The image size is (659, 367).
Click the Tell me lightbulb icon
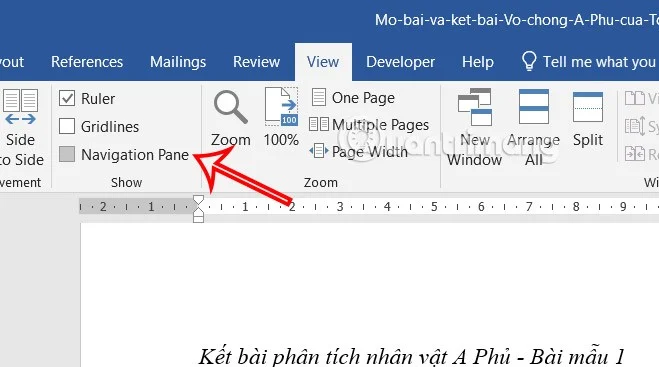click(529, 61)
